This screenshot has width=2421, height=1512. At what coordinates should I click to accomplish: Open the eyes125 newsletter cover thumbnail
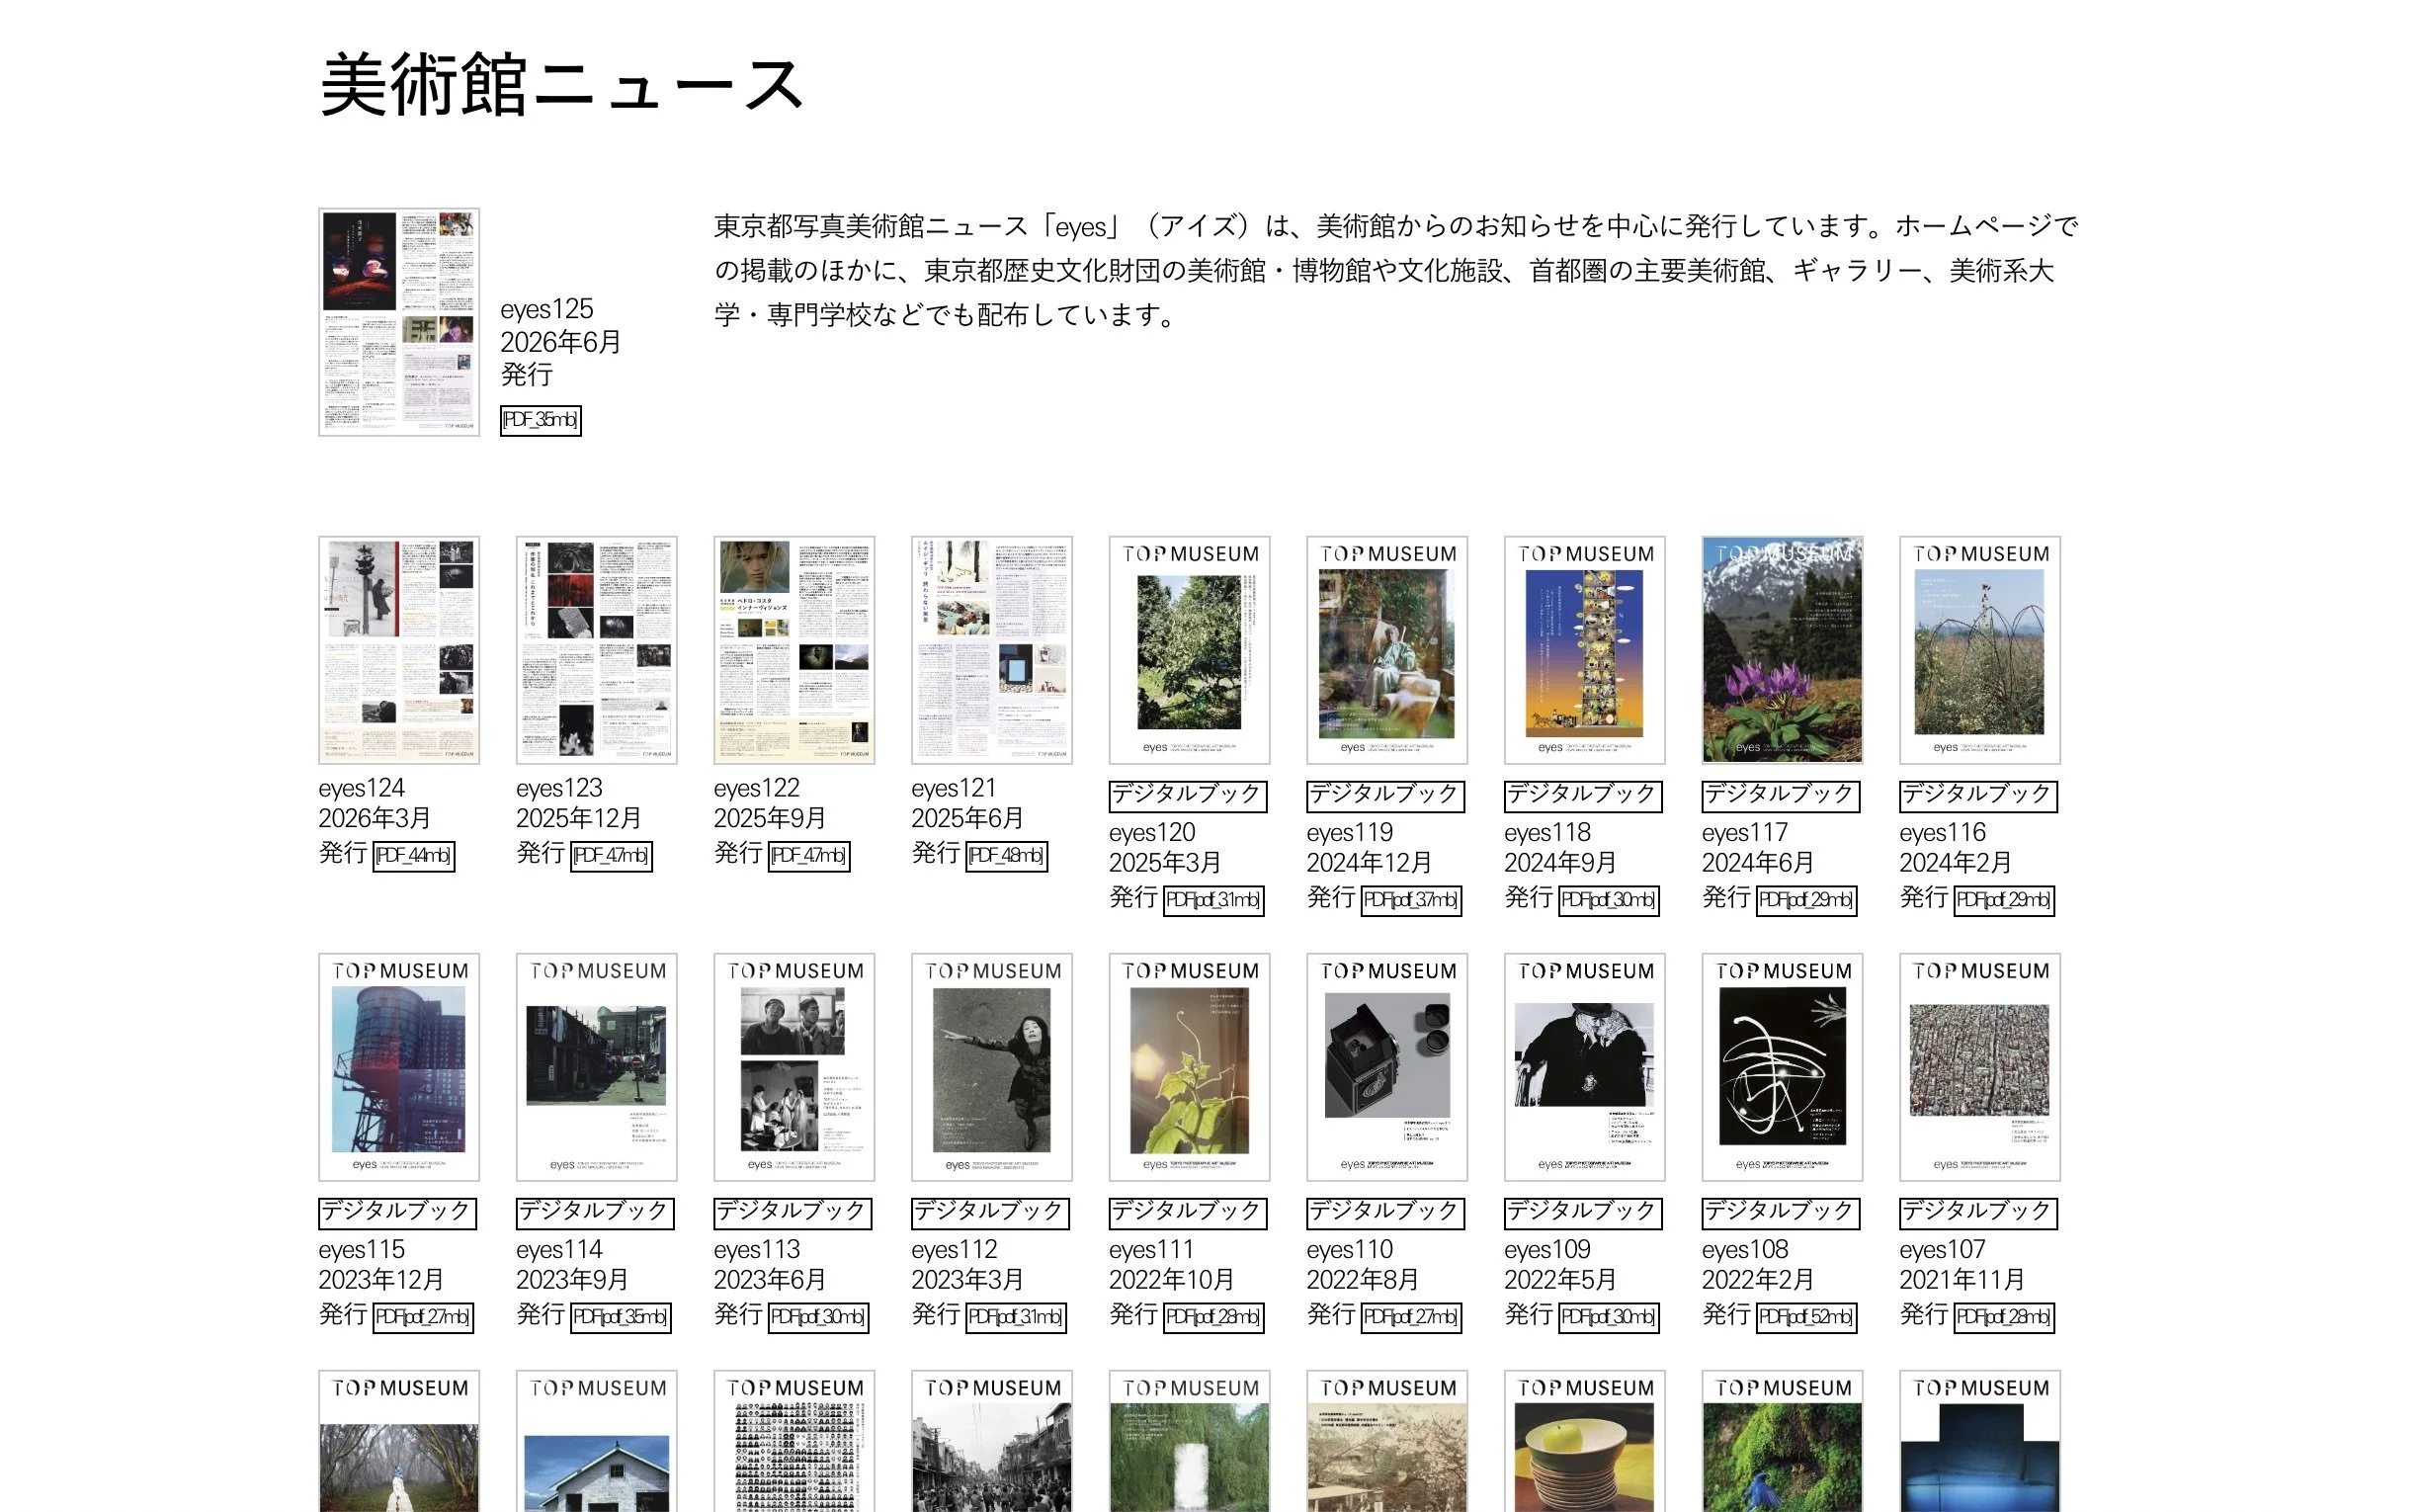click(x=399, y=322)
